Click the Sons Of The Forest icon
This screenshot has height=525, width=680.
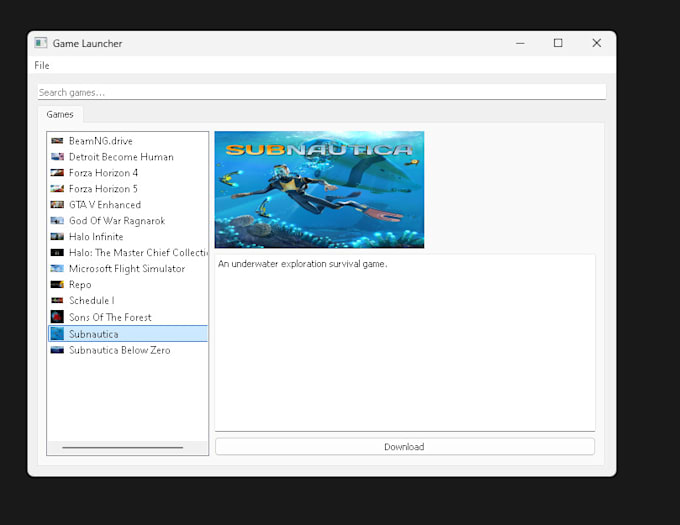coord(57,317)
